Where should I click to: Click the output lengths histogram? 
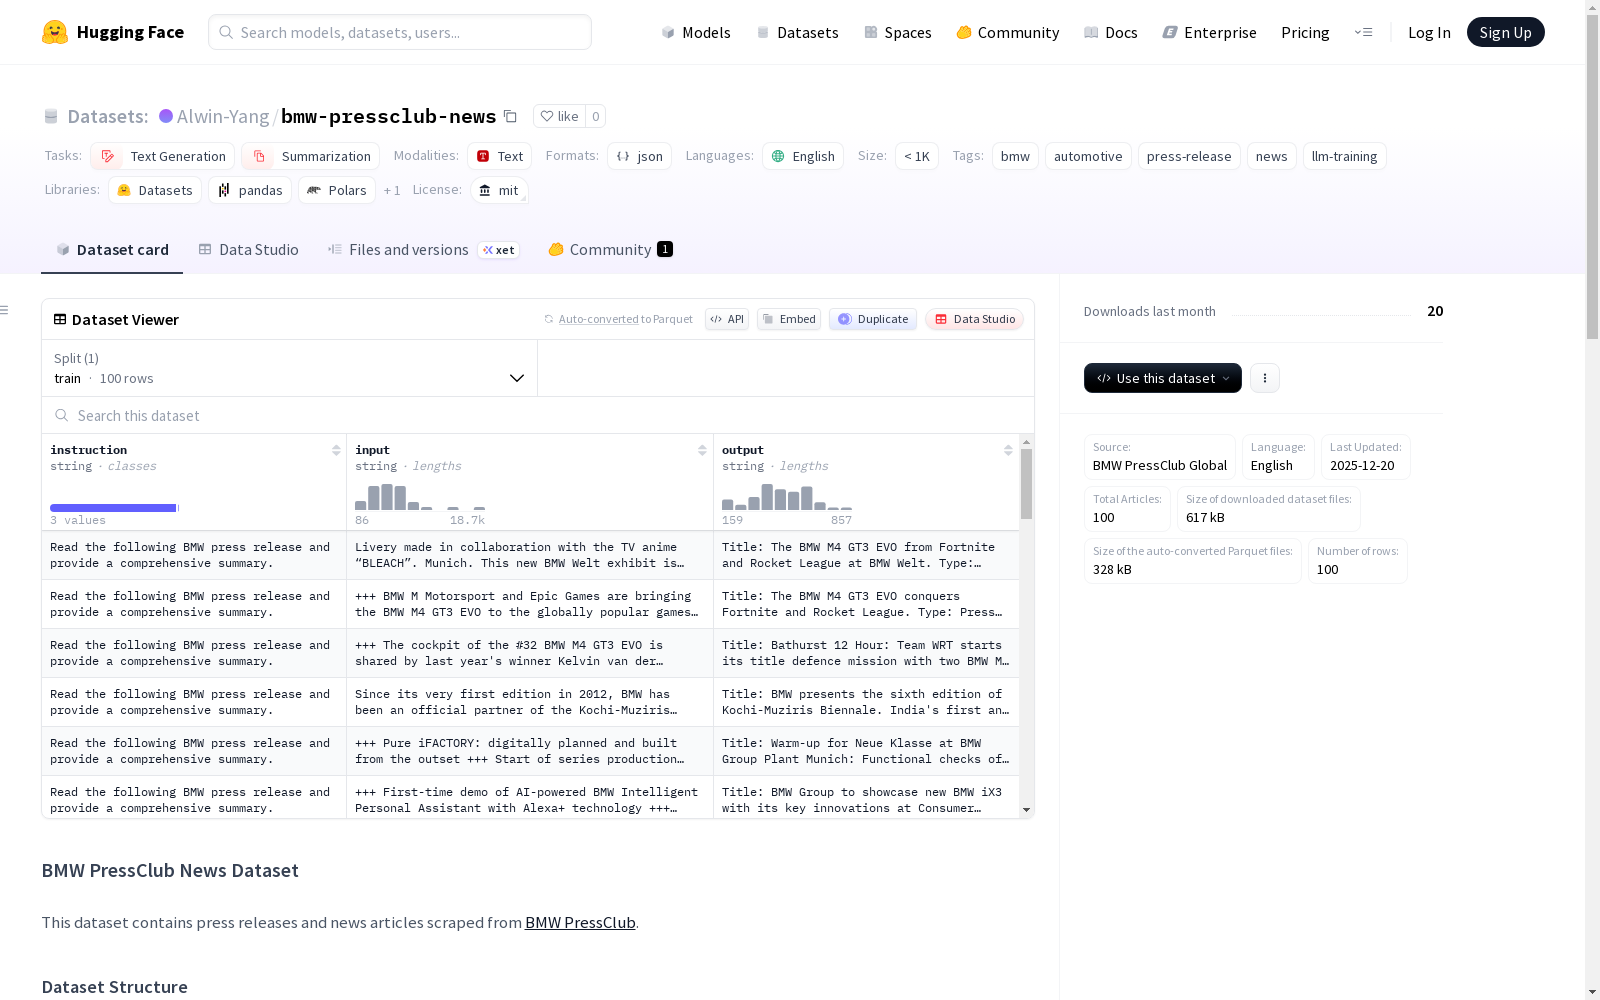(x=787, y=497)
